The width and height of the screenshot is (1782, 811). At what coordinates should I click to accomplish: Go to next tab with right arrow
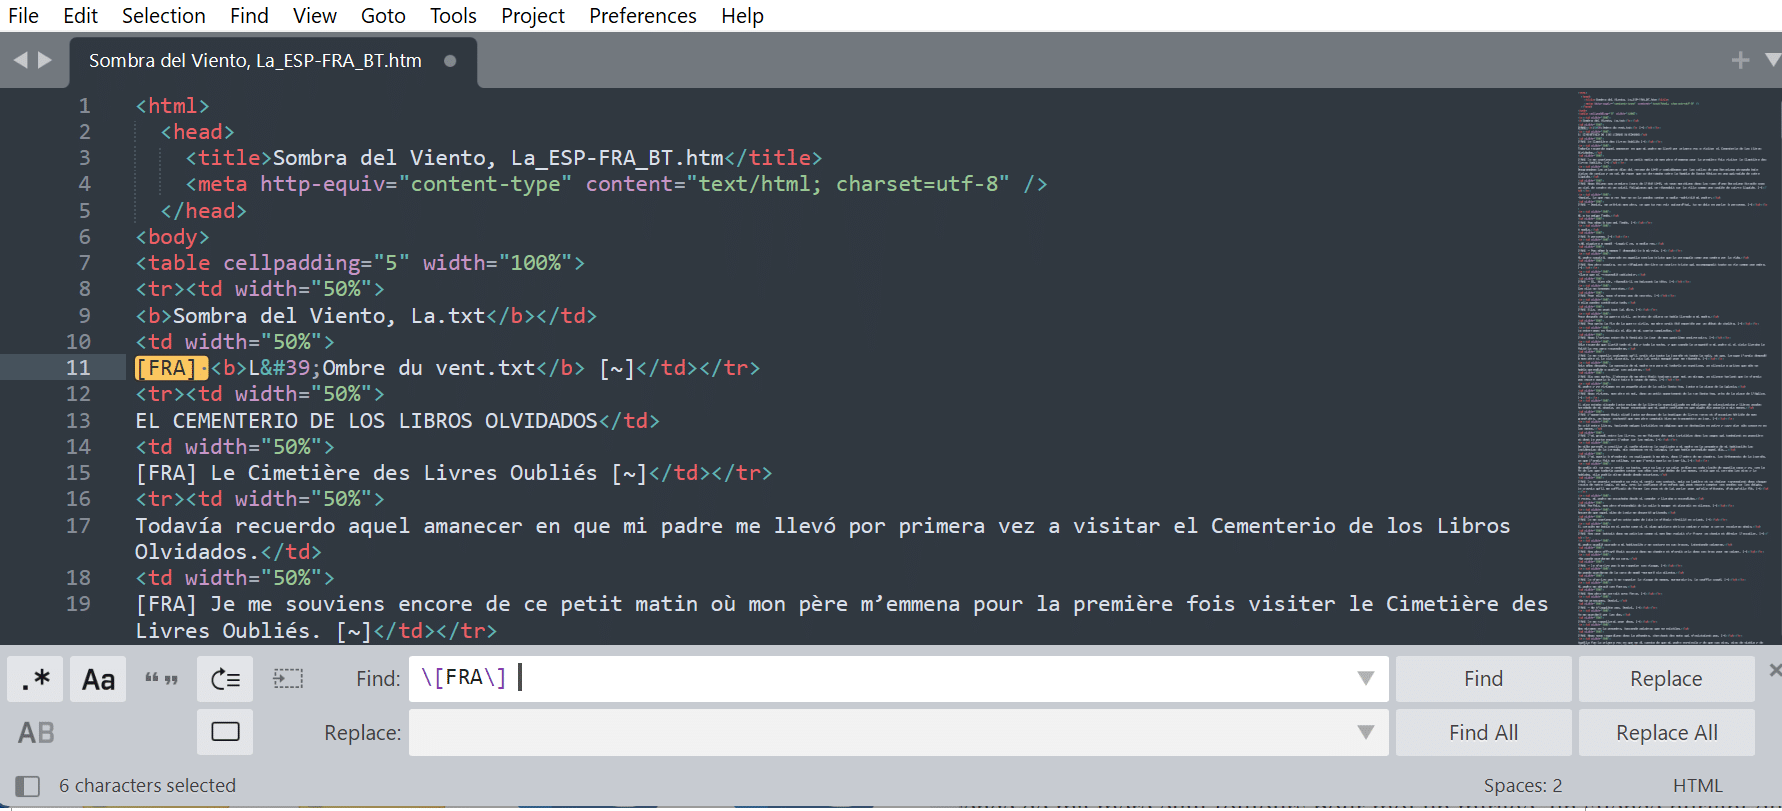click(44, 60)
